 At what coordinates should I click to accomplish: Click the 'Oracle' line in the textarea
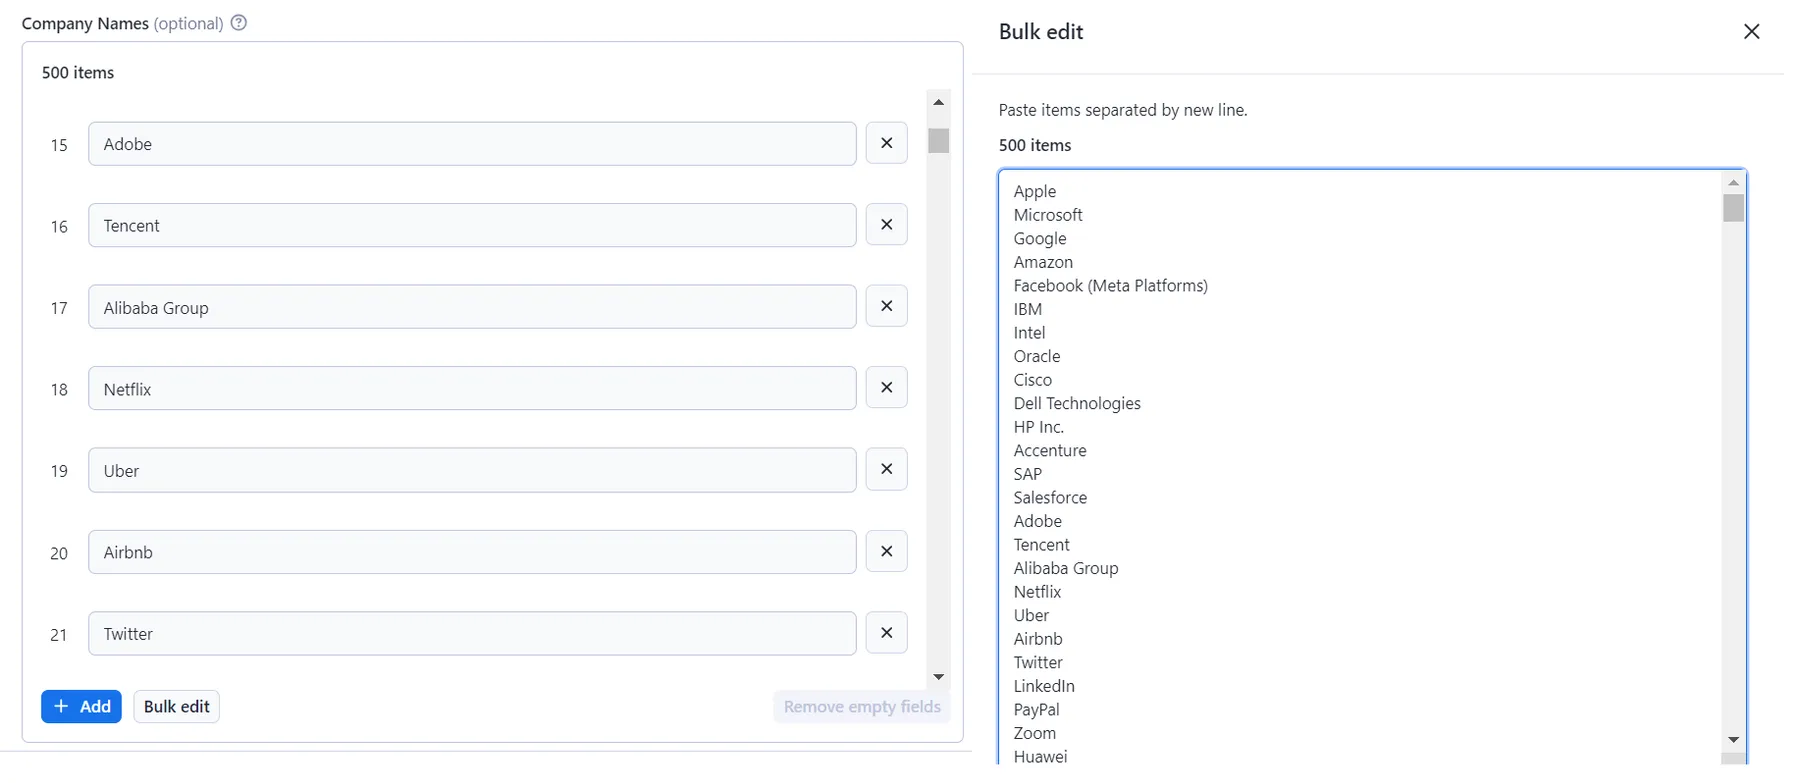tap(1037, 356)
